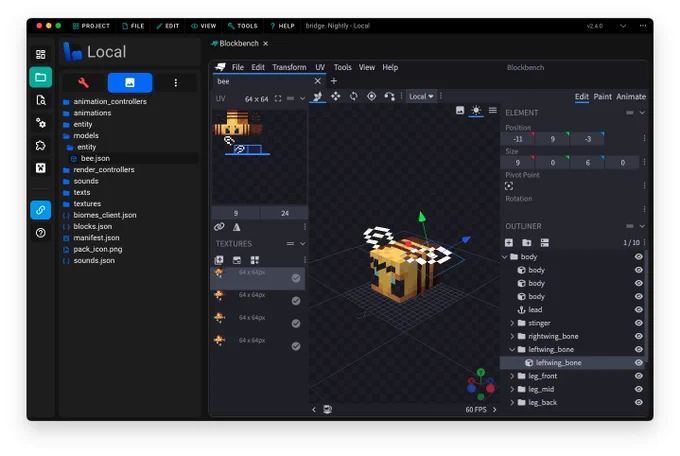
Task: Open the Local transform space dropdown
Action: [x=421, y=96]
